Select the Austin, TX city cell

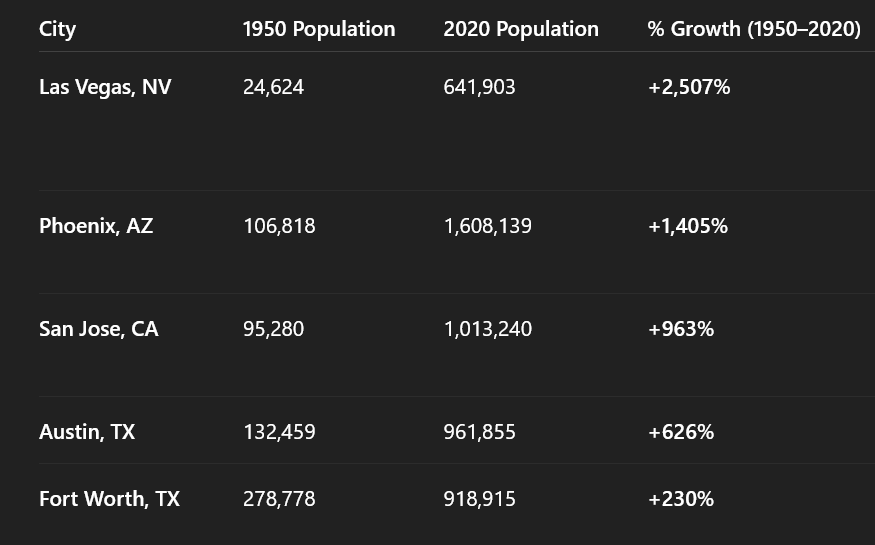[x=87, y=432]
